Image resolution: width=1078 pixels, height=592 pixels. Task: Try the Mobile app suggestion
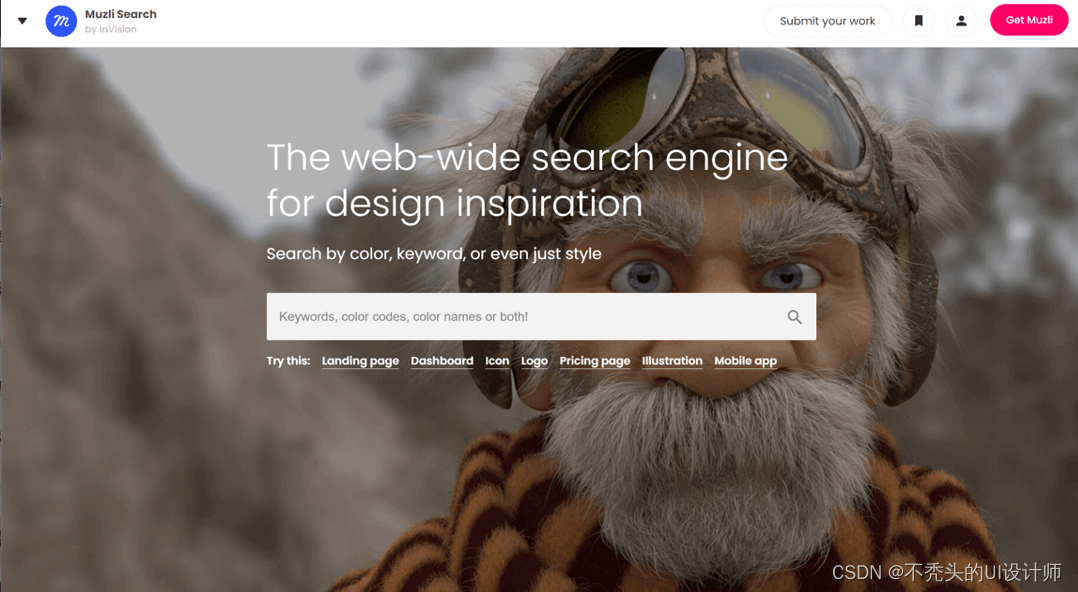click(x=745, y=361)
